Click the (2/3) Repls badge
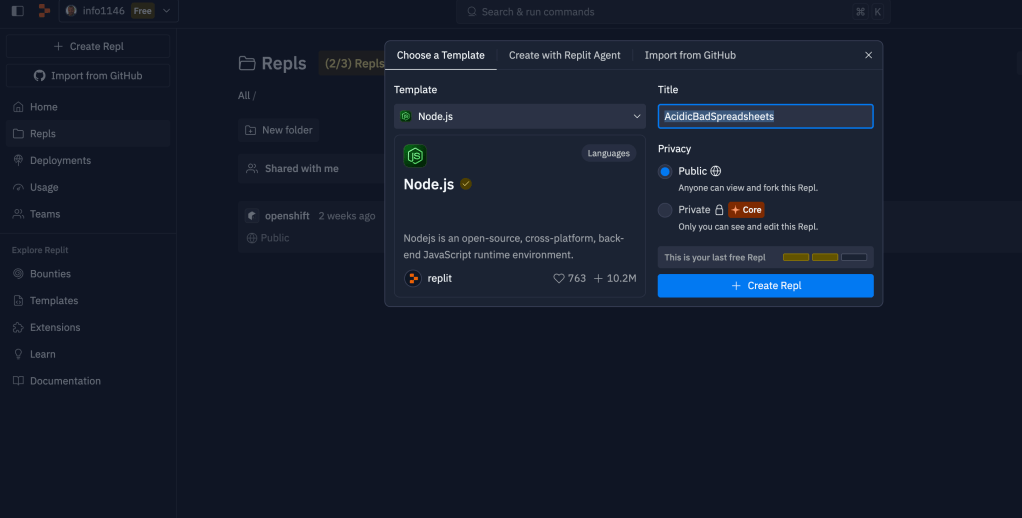1022x518 pixels. [x=354, y=63]
